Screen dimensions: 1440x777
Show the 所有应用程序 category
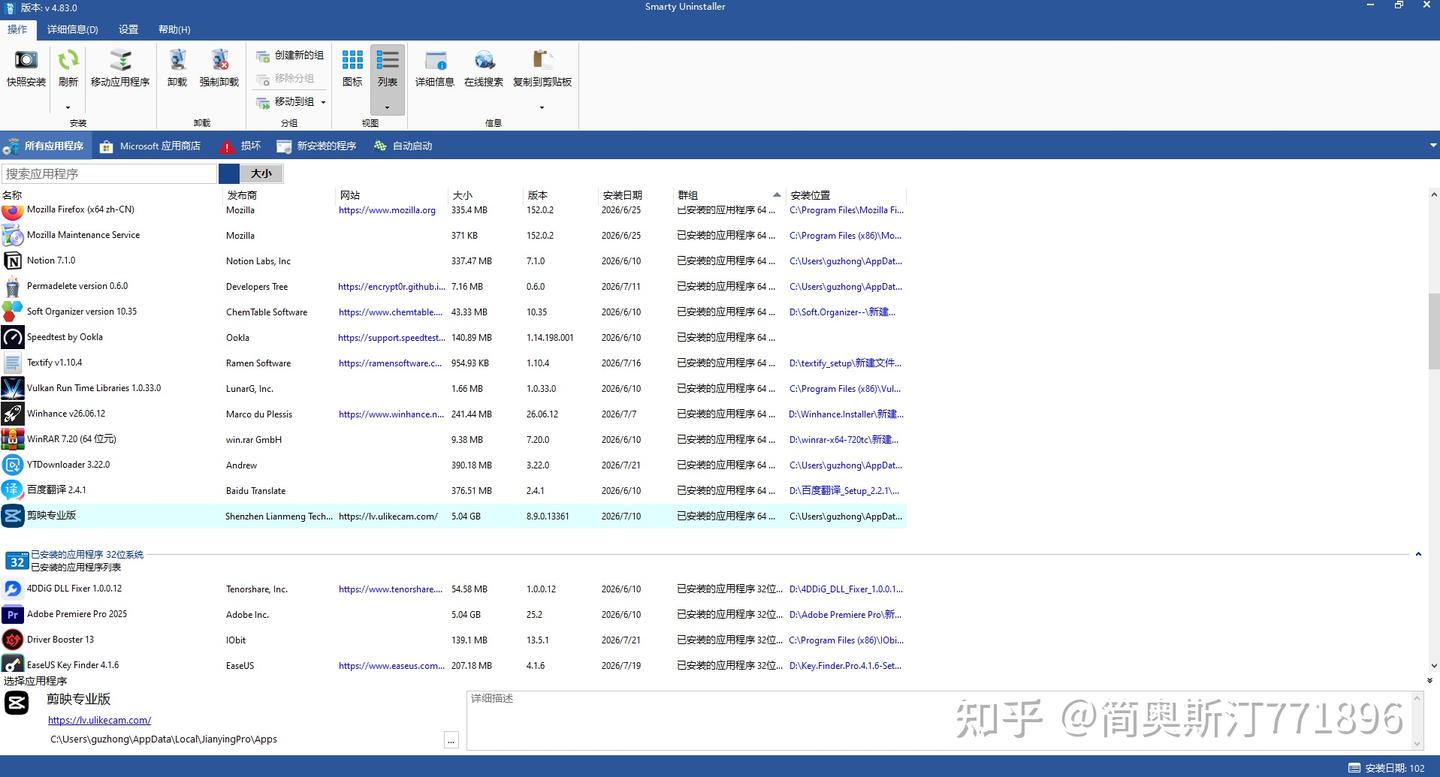[x=46, y=146]
